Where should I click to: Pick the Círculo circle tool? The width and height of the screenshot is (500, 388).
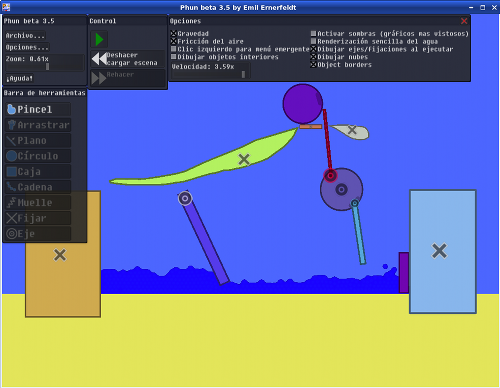pos(38,156)
